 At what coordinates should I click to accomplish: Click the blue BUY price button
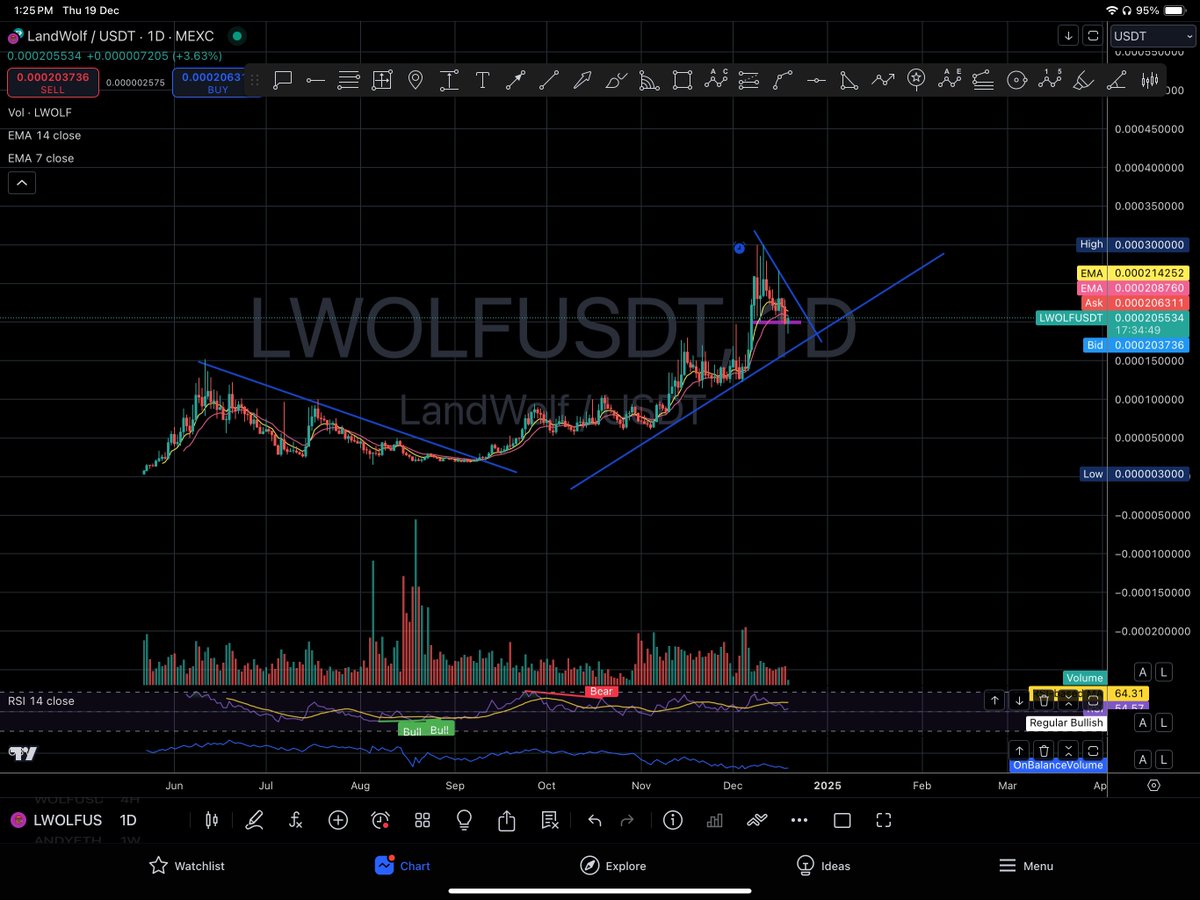pos(211,82)
